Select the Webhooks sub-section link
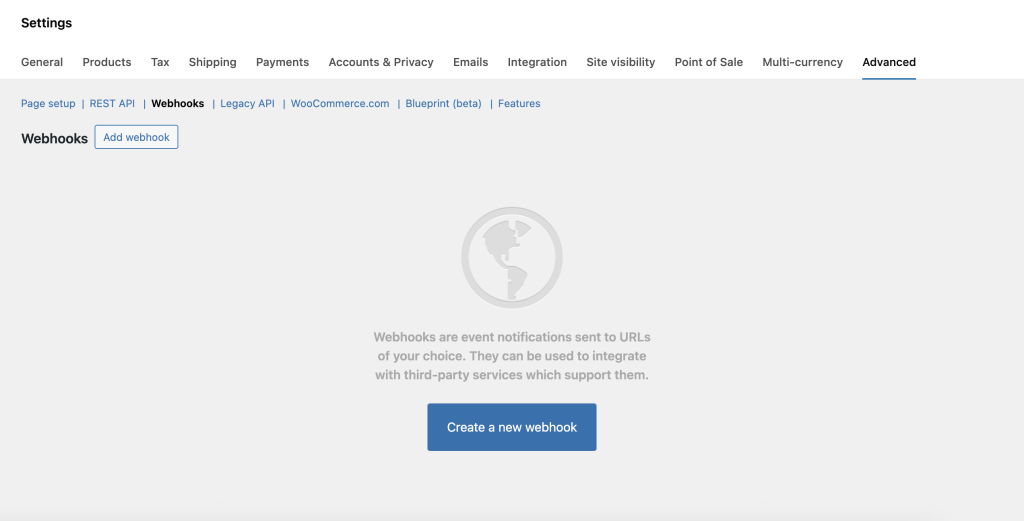Viewport: 1024px width, 521px height. pyautogui.click(x=178, y=103)
